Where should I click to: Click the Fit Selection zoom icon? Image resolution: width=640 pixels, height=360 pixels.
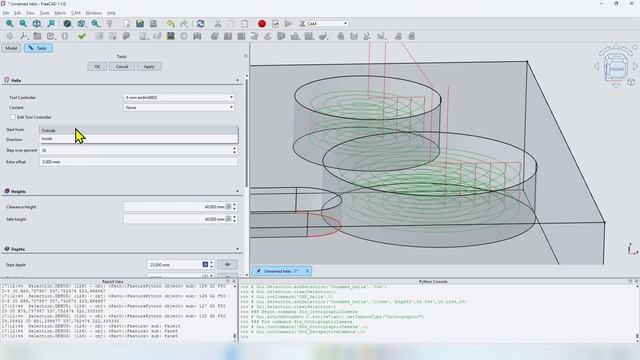[23, 24]
